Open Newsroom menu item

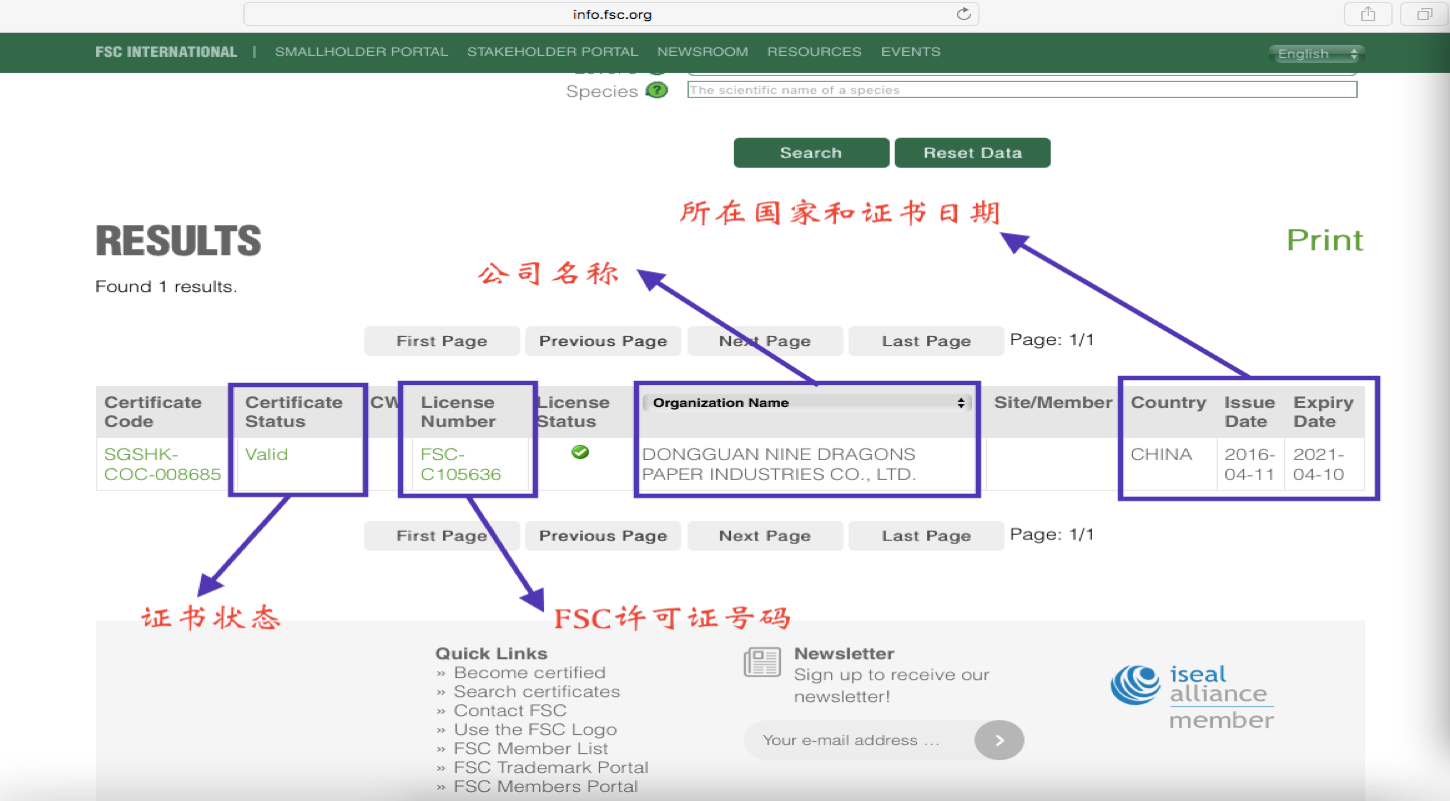click(x=702, y=52)
